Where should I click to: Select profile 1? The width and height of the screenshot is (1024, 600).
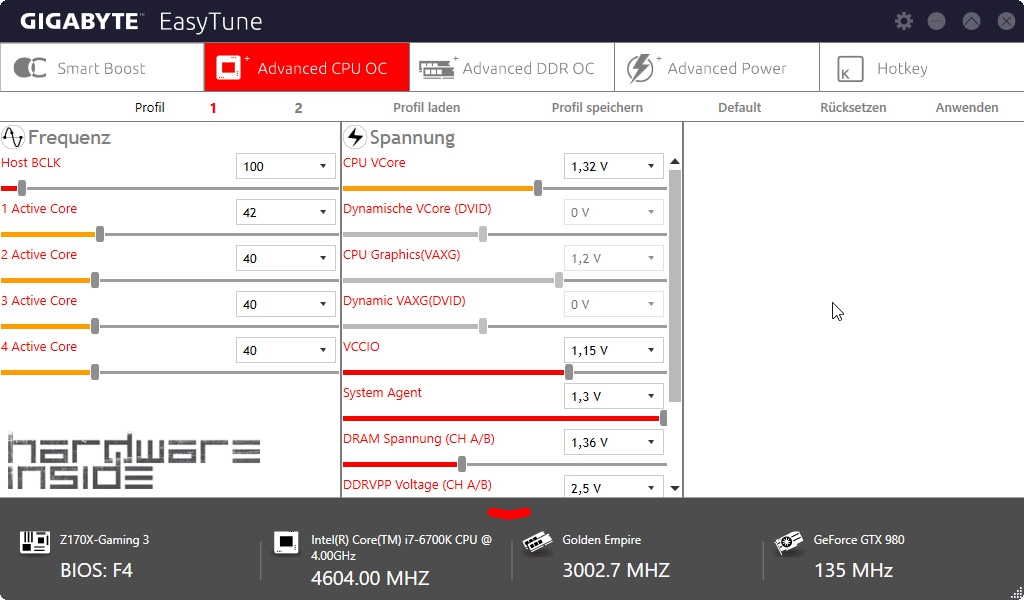tap(213, 108)
